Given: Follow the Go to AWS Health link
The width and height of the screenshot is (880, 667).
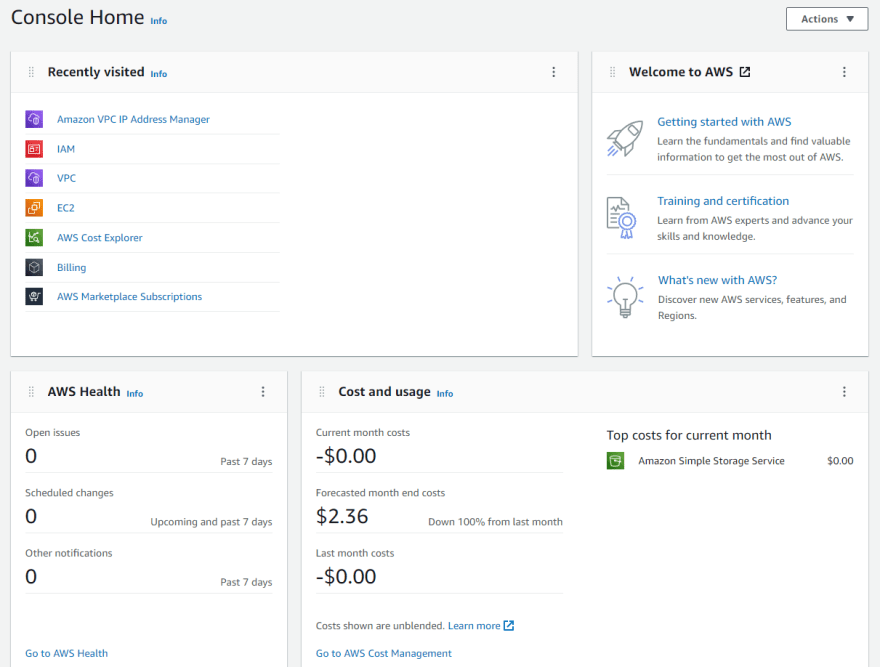Looking at the screenshot, I should tap(66, 654).
